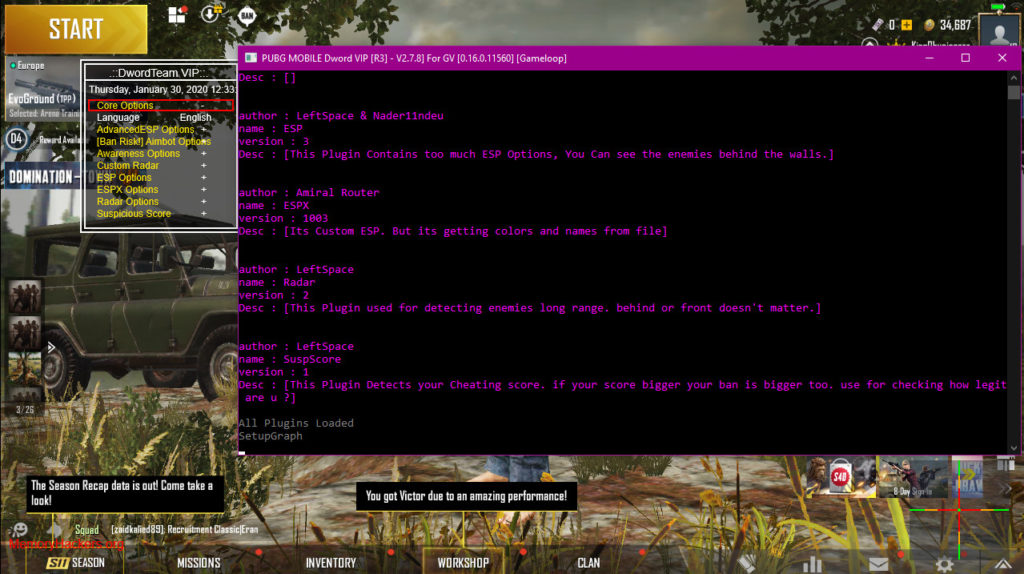Click the "SetupGraph" console line
Image resolution: width=1024 pixels, height=574 pixels.
[270, 436]
